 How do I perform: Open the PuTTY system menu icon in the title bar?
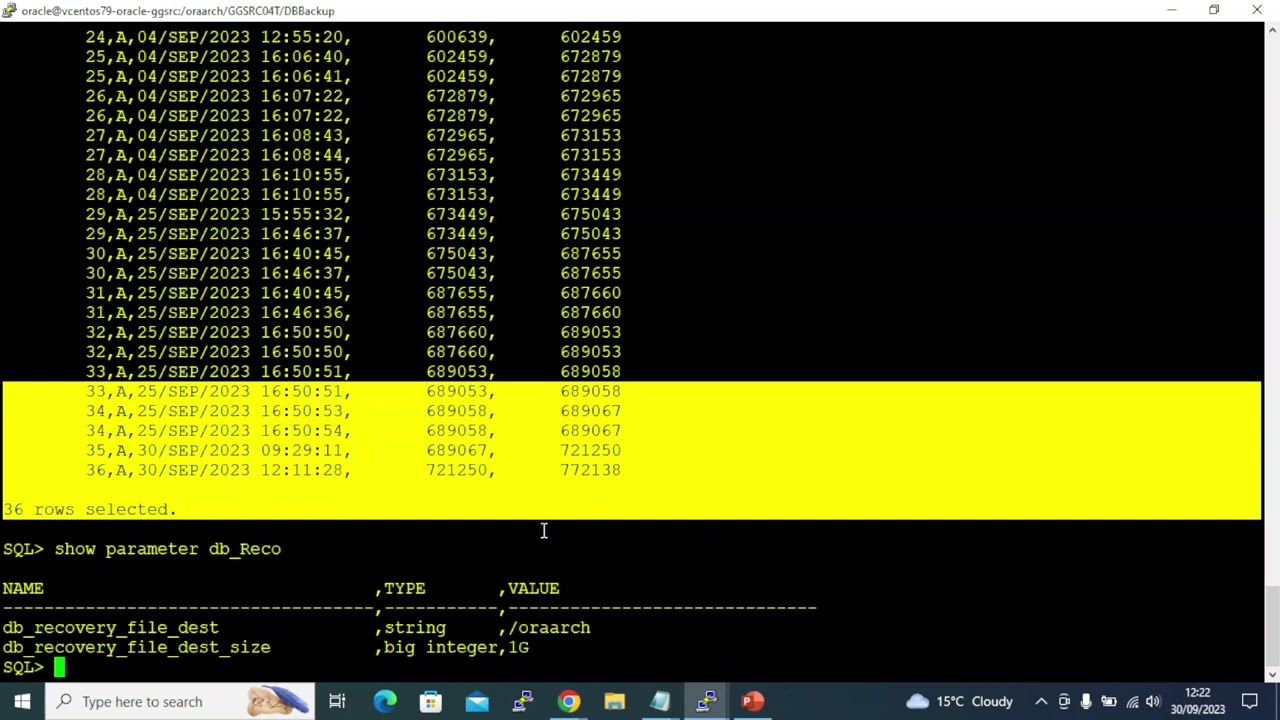point(9,10)
